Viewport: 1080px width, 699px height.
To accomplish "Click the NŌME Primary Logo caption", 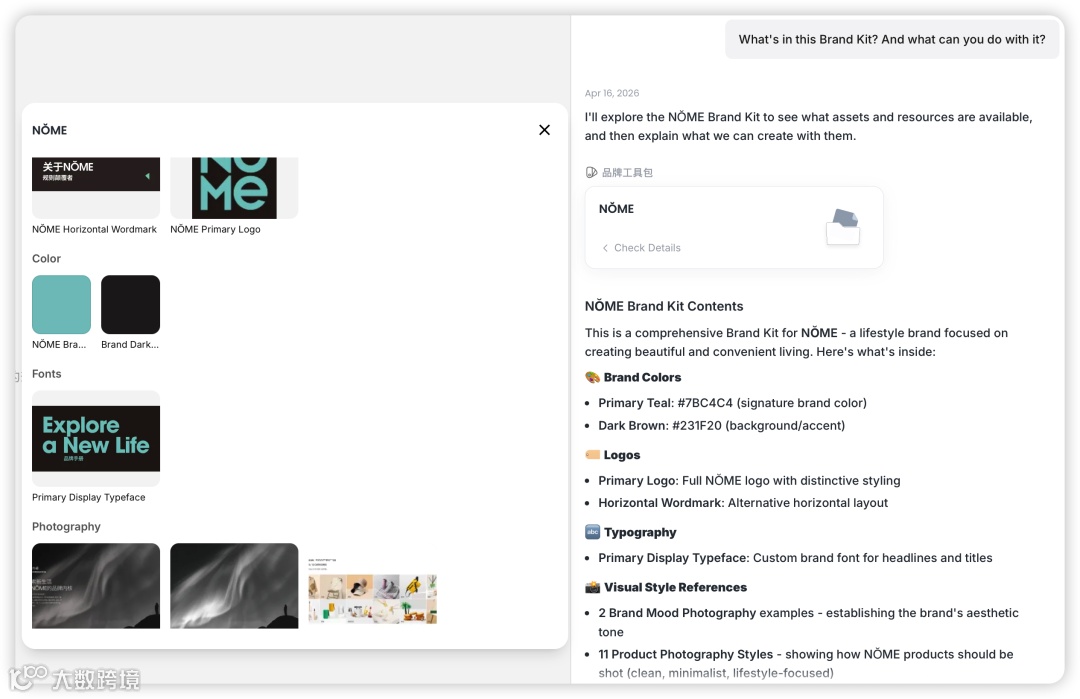I will pos(215,229).
